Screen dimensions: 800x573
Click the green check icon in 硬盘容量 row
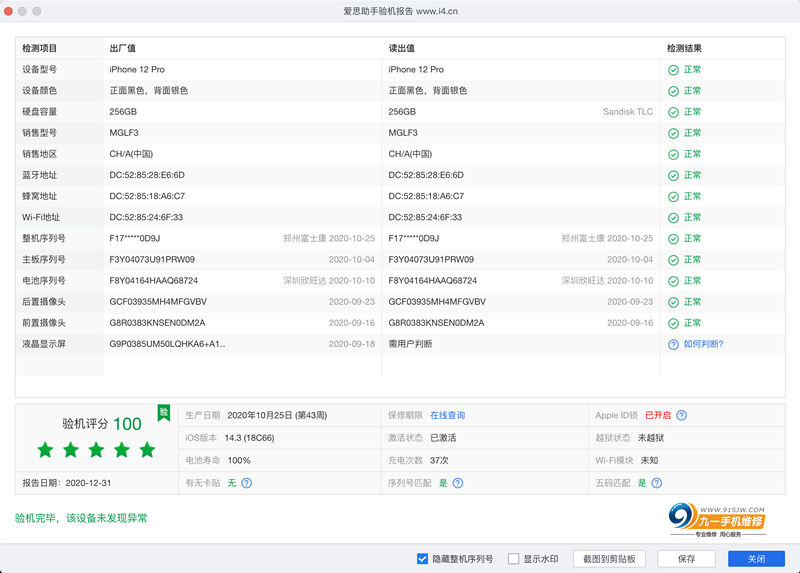pyautogui.click(x=673, y=112)
